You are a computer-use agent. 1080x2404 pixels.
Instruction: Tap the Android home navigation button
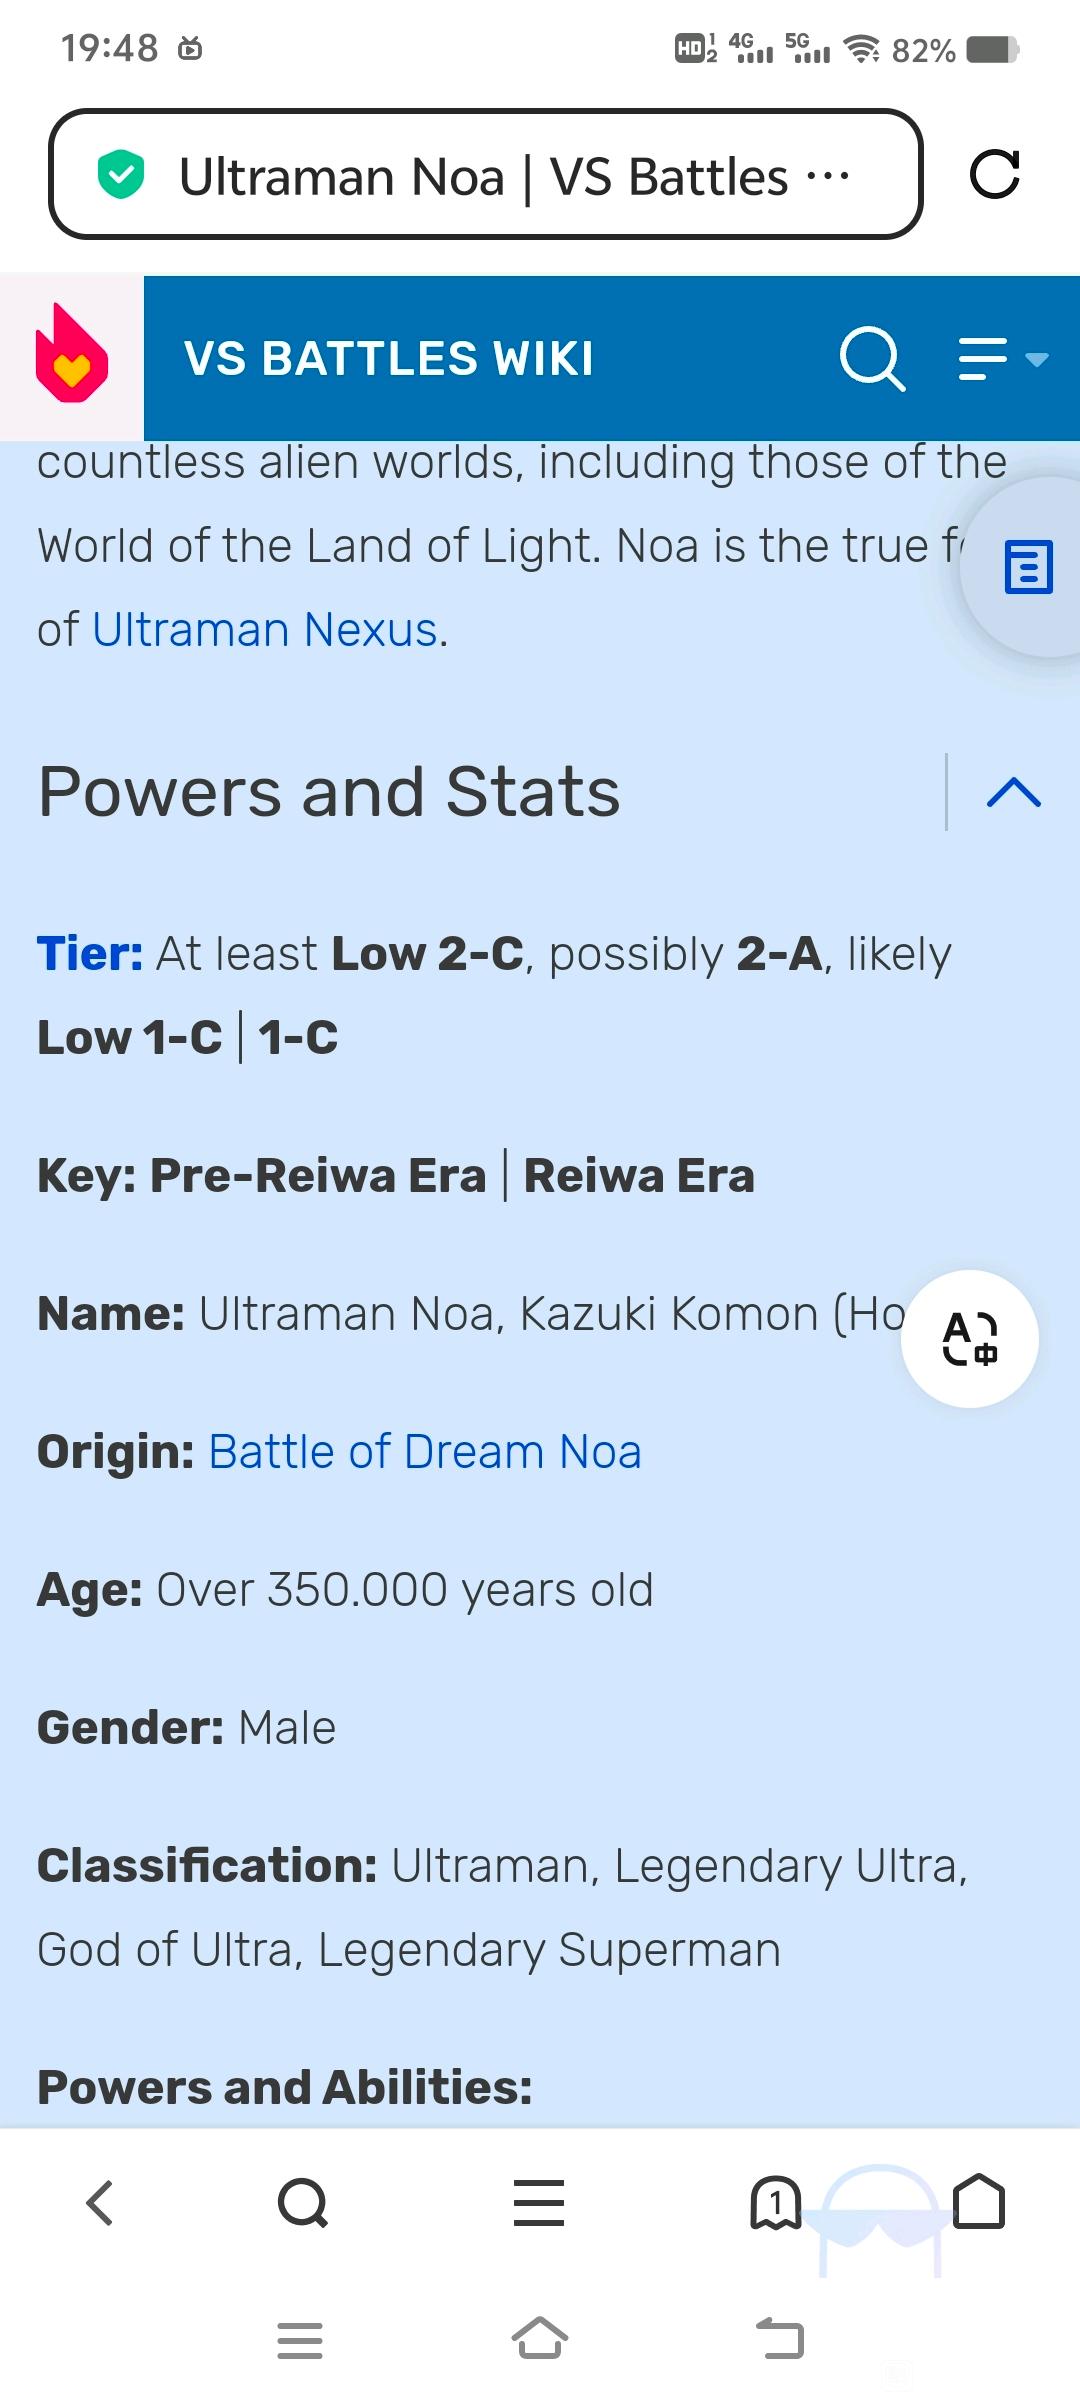coord(540,2338)
